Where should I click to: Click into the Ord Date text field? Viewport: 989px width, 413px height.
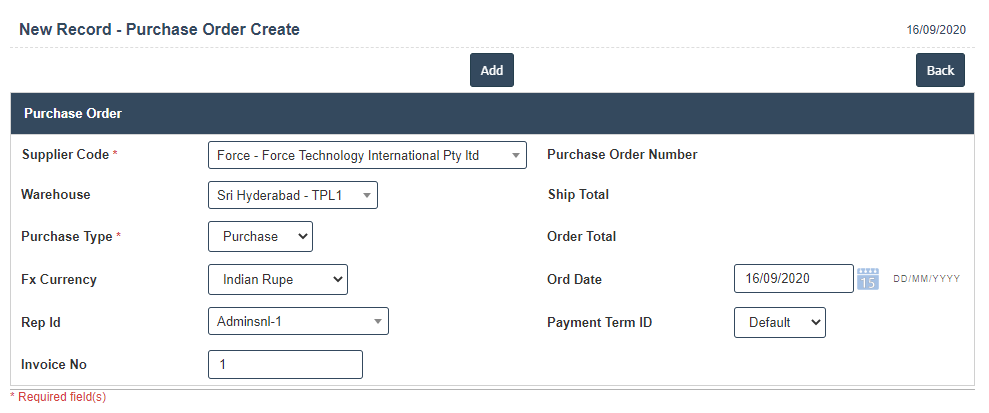(x=793, y=279)
